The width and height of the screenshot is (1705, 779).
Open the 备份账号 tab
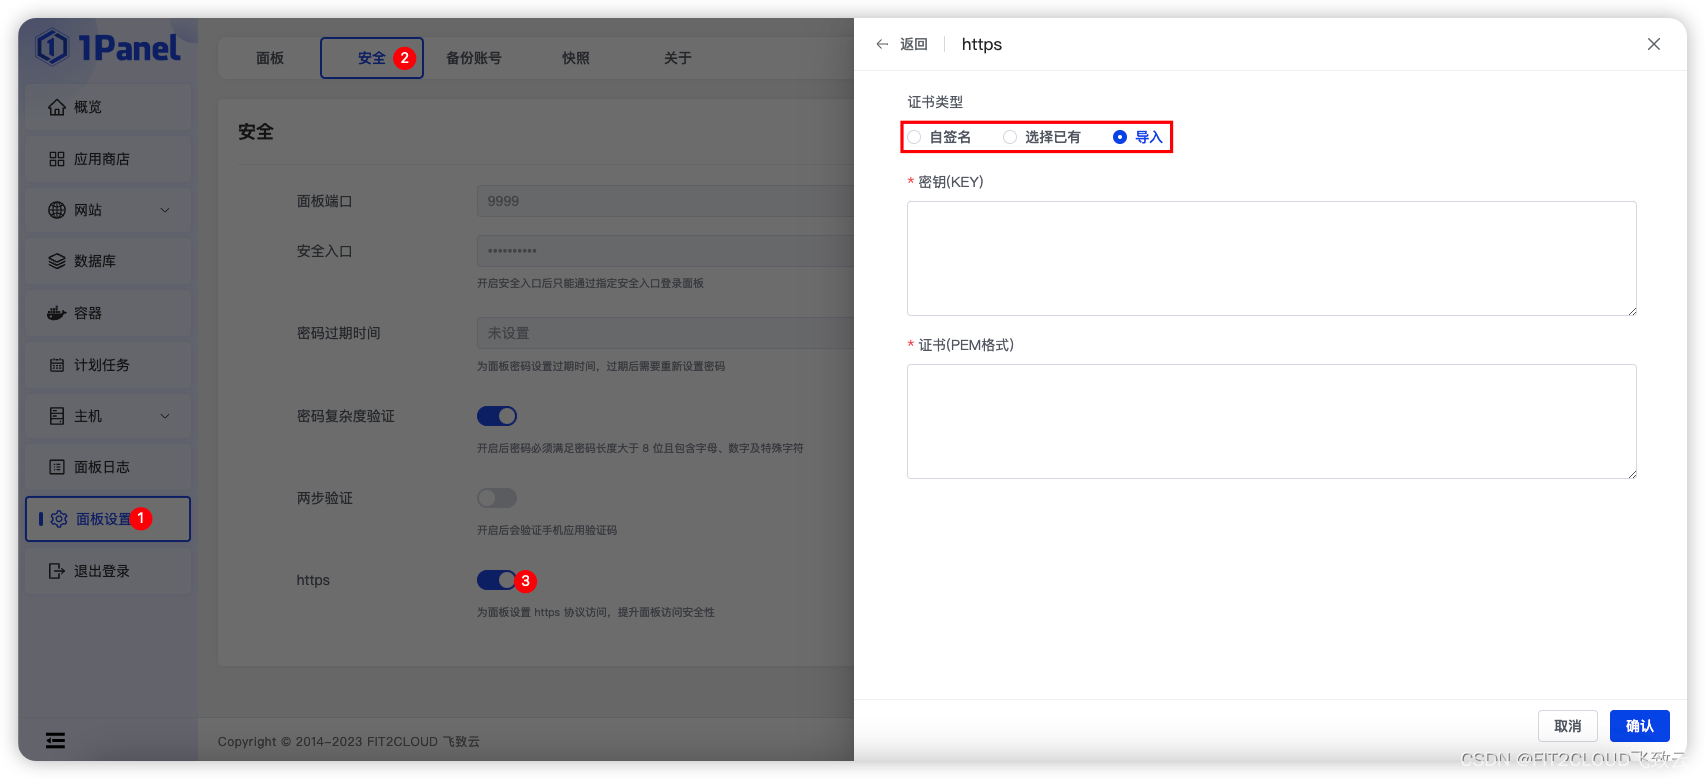click(x=474, y=58)
